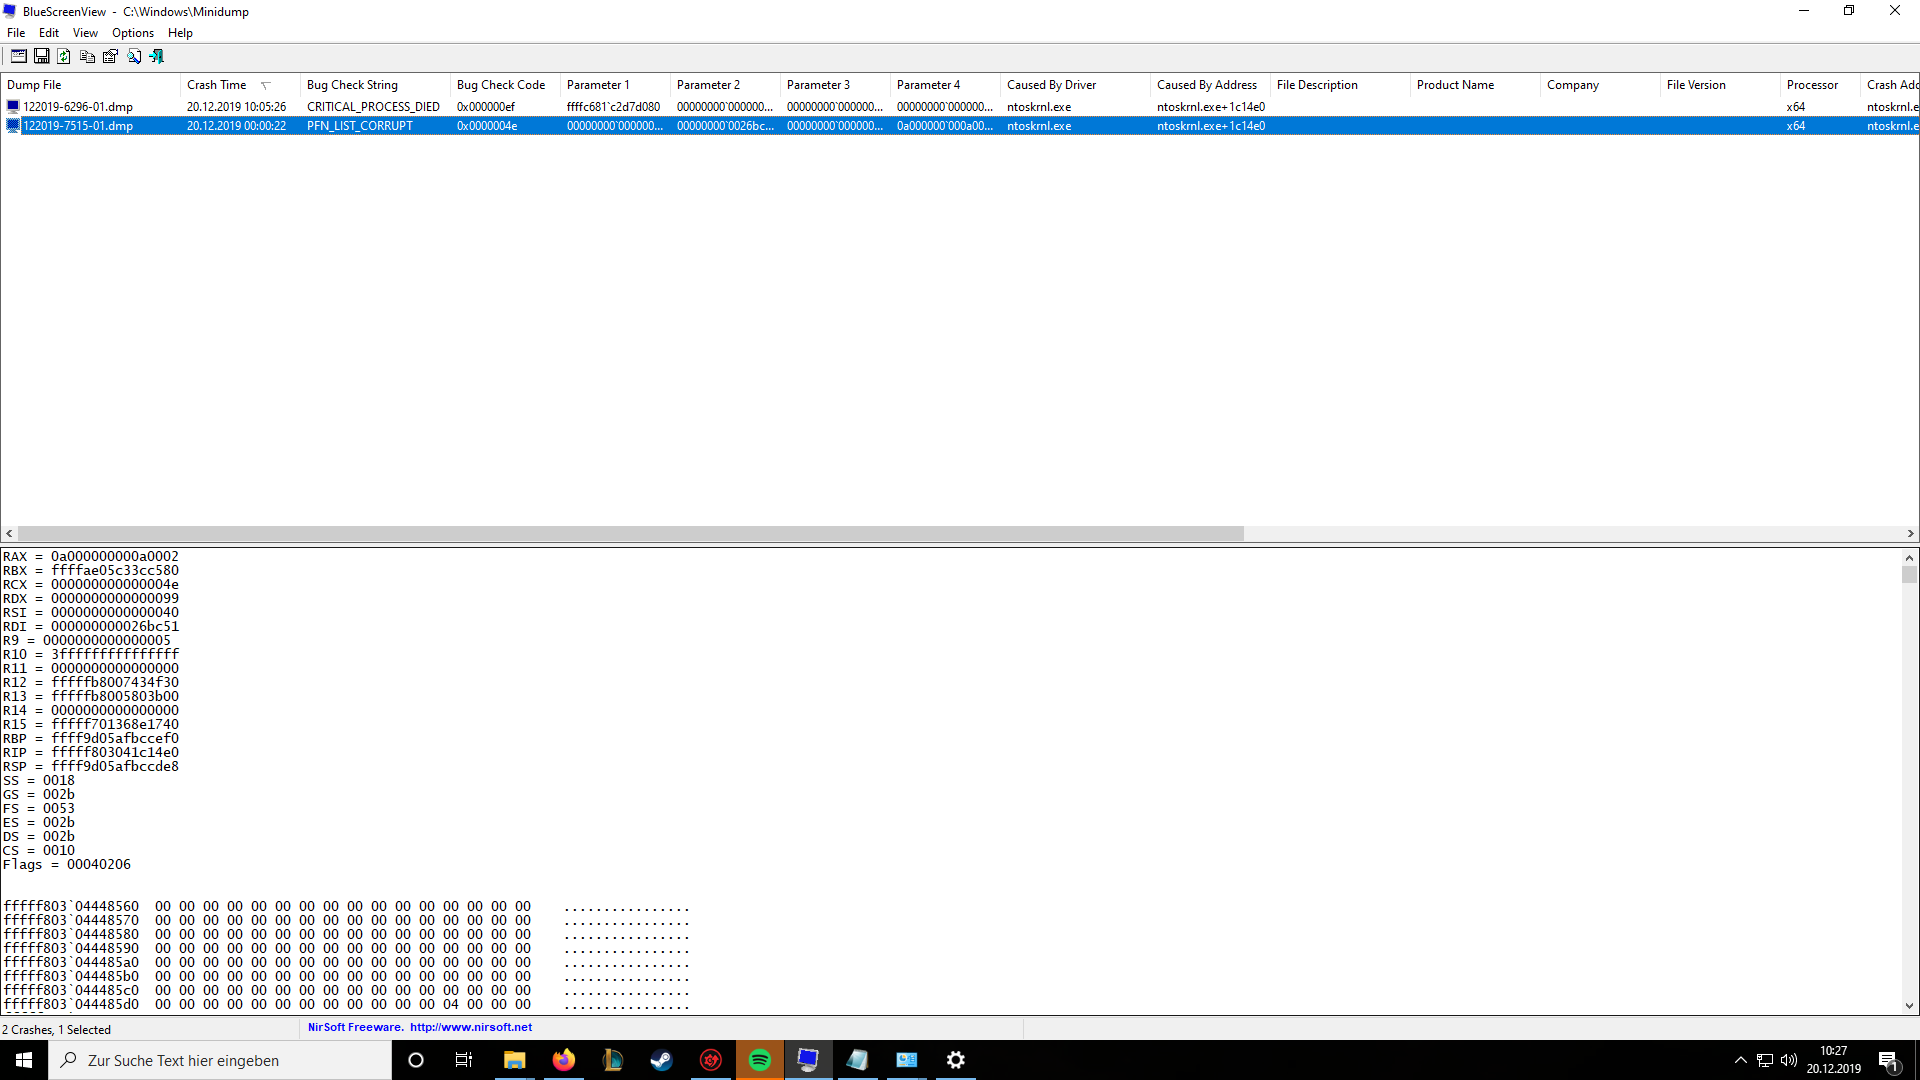The image size is (1920, 1080).
Task: Open the Options menu
Action: coord(132,33)
